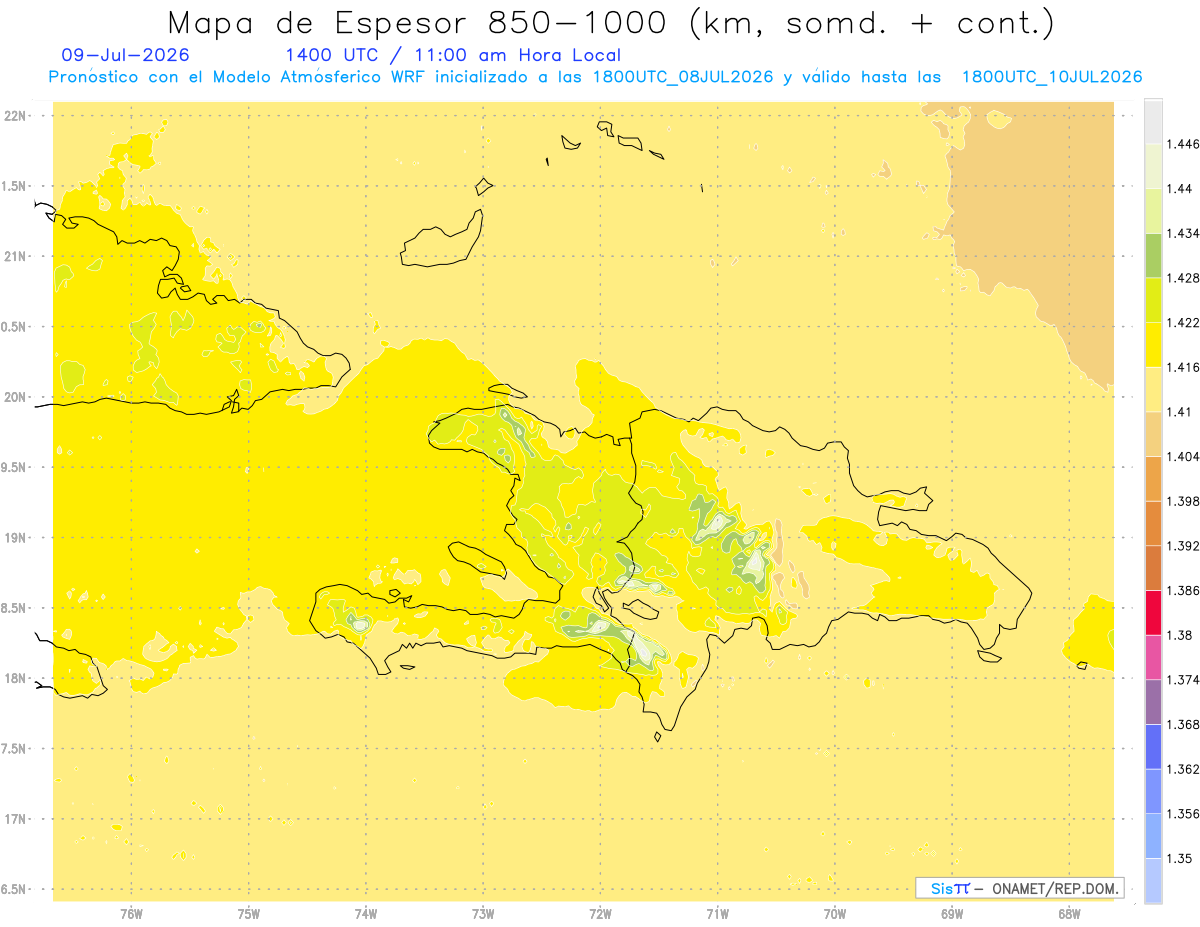The image size is (1200, 927).
Task: Pick the blue swatch between 1.368 and 1.362
Action: [x=1153, y=747]
